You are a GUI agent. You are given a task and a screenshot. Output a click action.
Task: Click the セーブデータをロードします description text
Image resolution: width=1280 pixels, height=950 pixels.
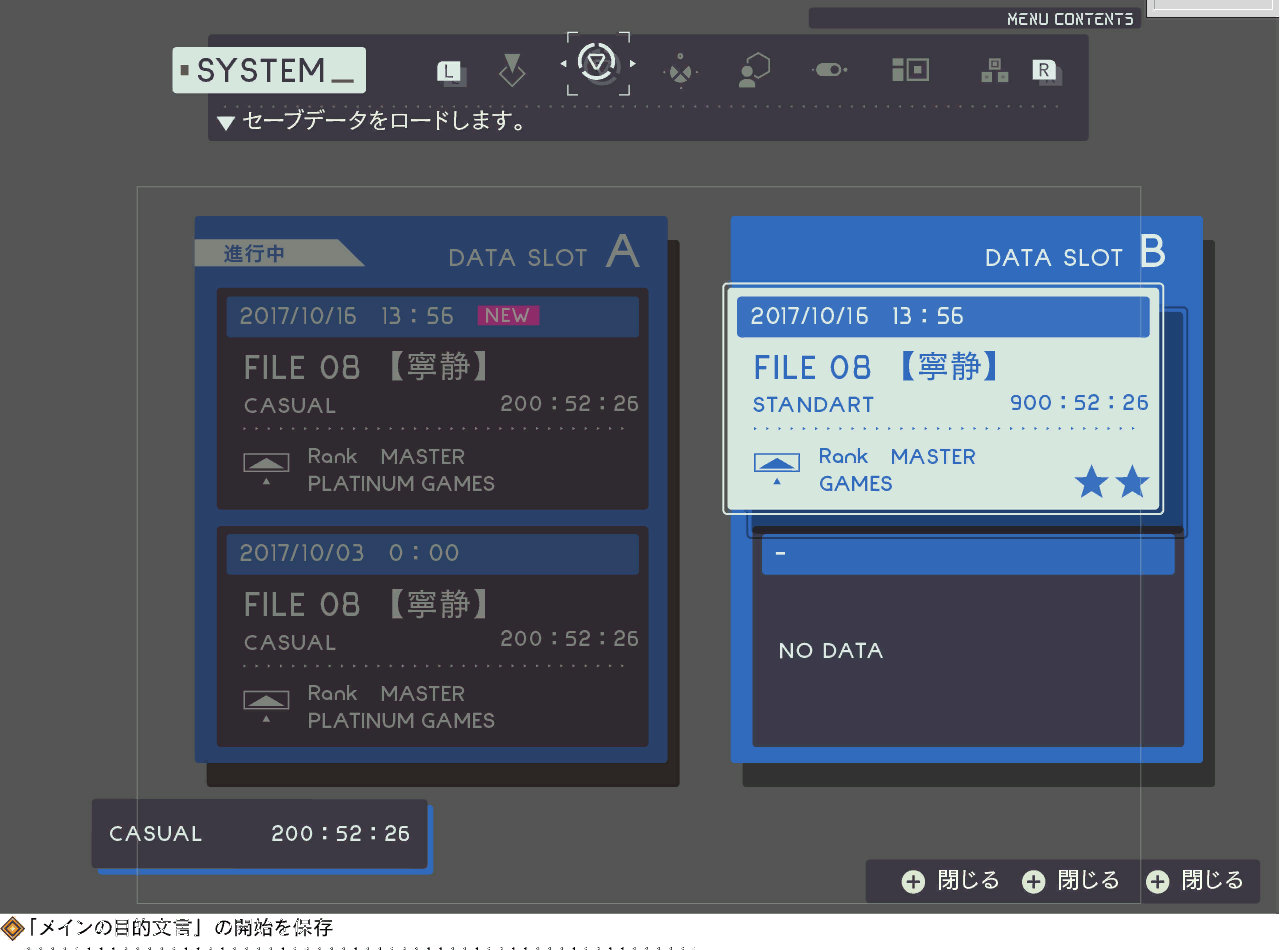pyautogui.click(x=384, y=122)
